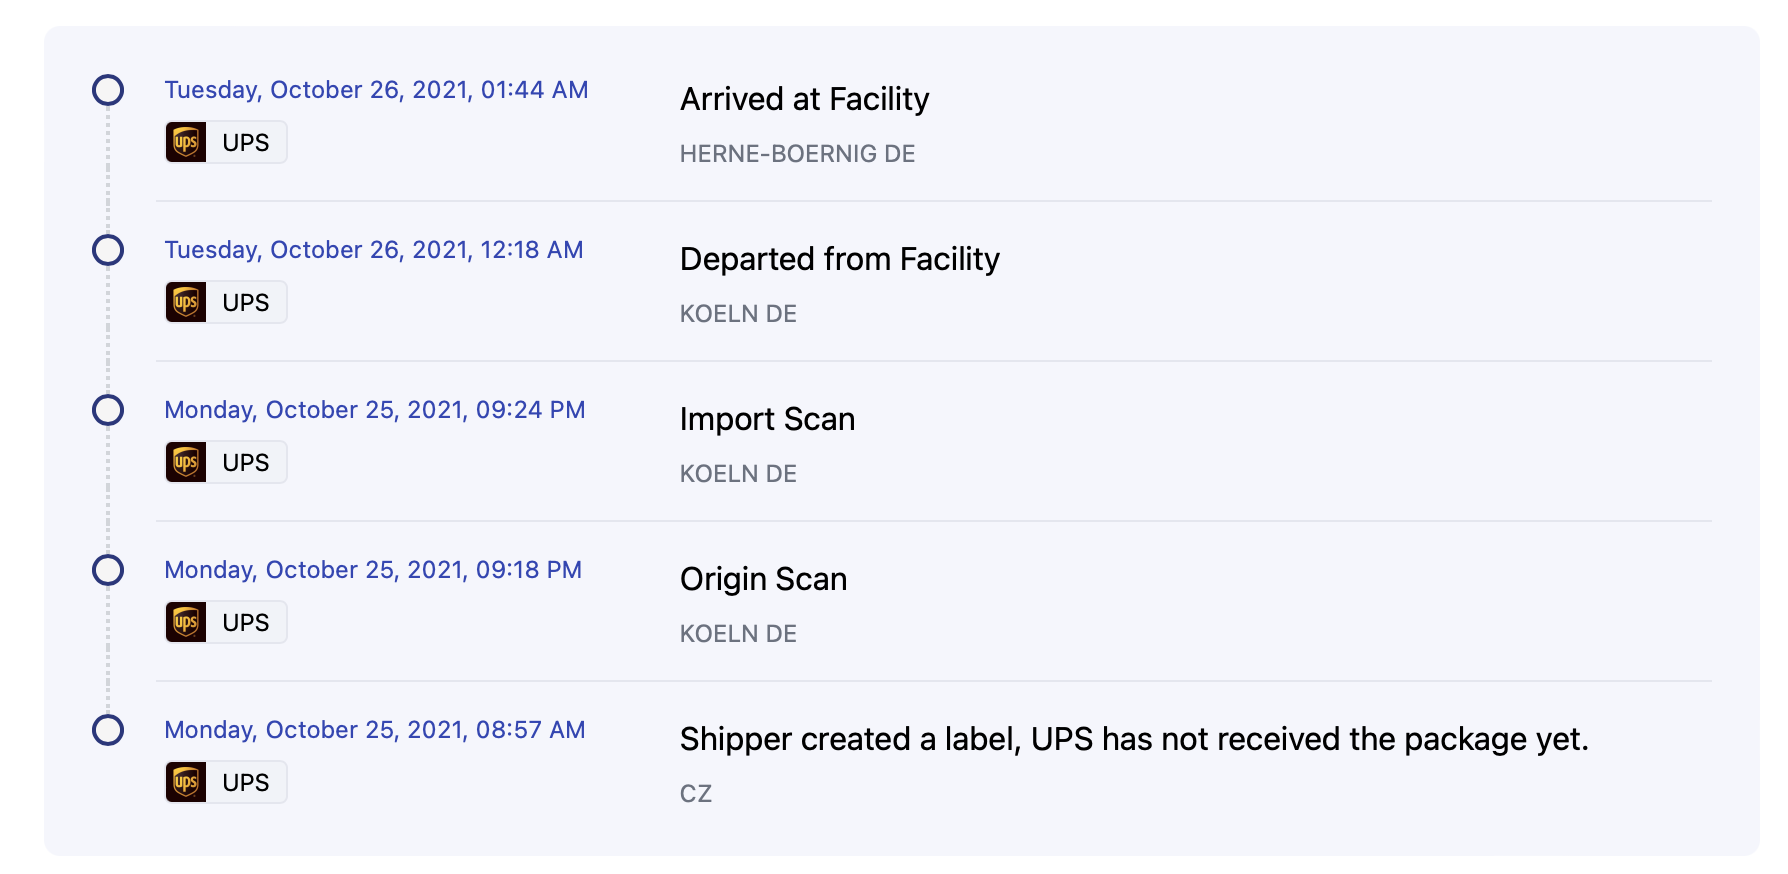Image resolution: width=1788 pixels, height=874 pixels.
Task: Select timeline circle for Arrived at Facility
Action: pos(108,90)
